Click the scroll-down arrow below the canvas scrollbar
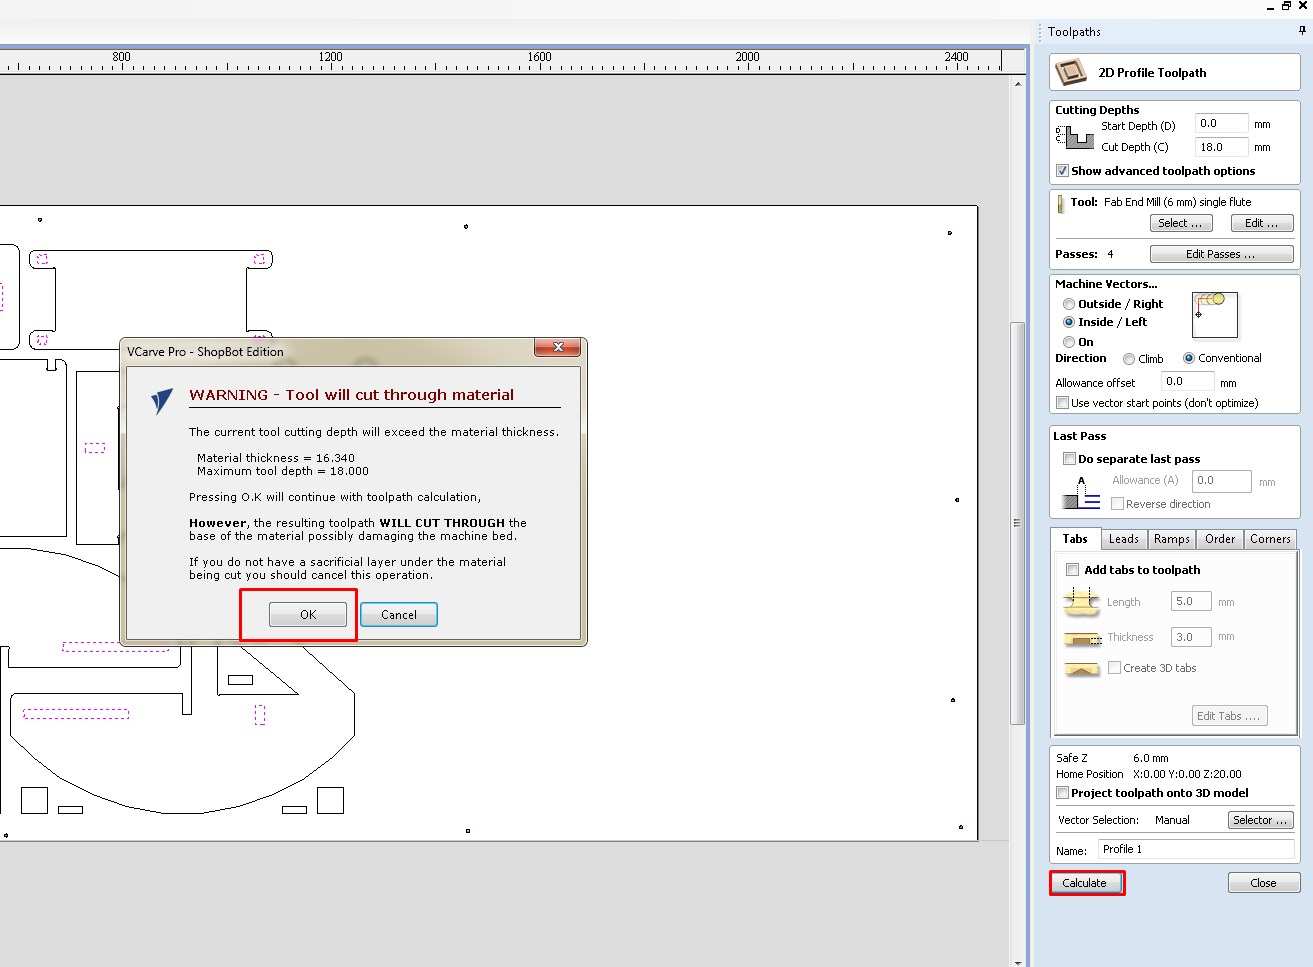The width and height of the screenshot is (1313, 967). click(x=1018, y=962)
